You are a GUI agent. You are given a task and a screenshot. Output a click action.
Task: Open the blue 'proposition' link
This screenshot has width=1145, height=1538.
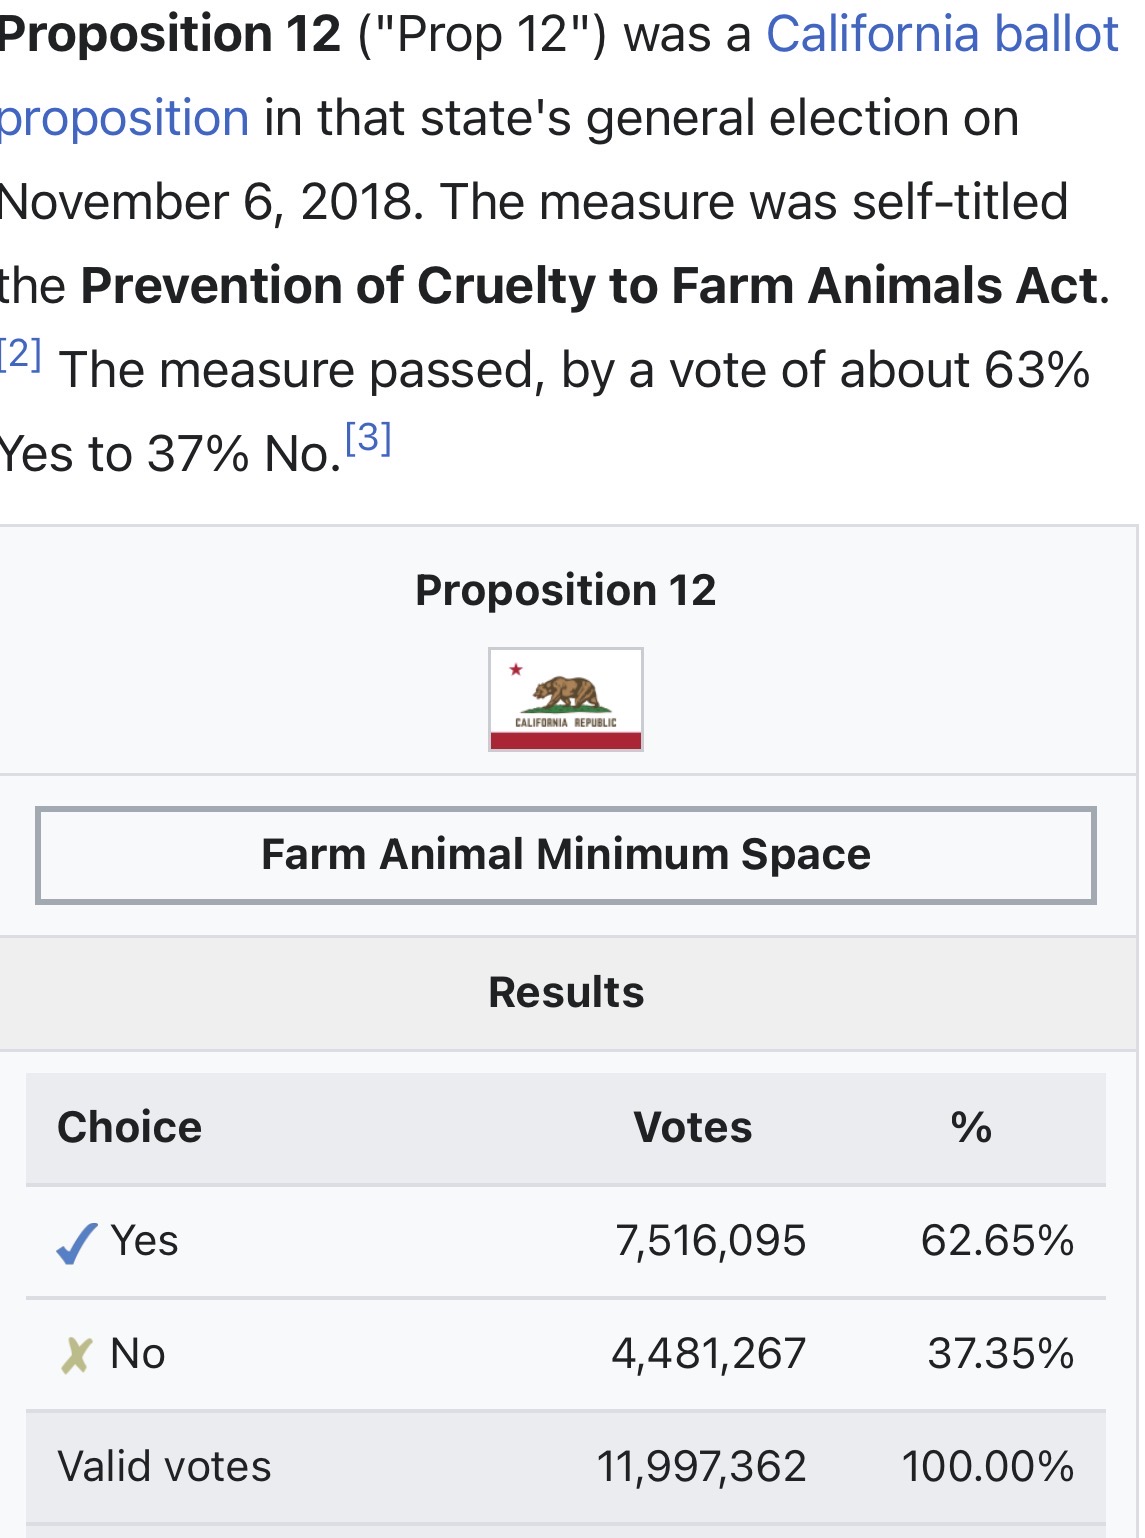point(124,120)
